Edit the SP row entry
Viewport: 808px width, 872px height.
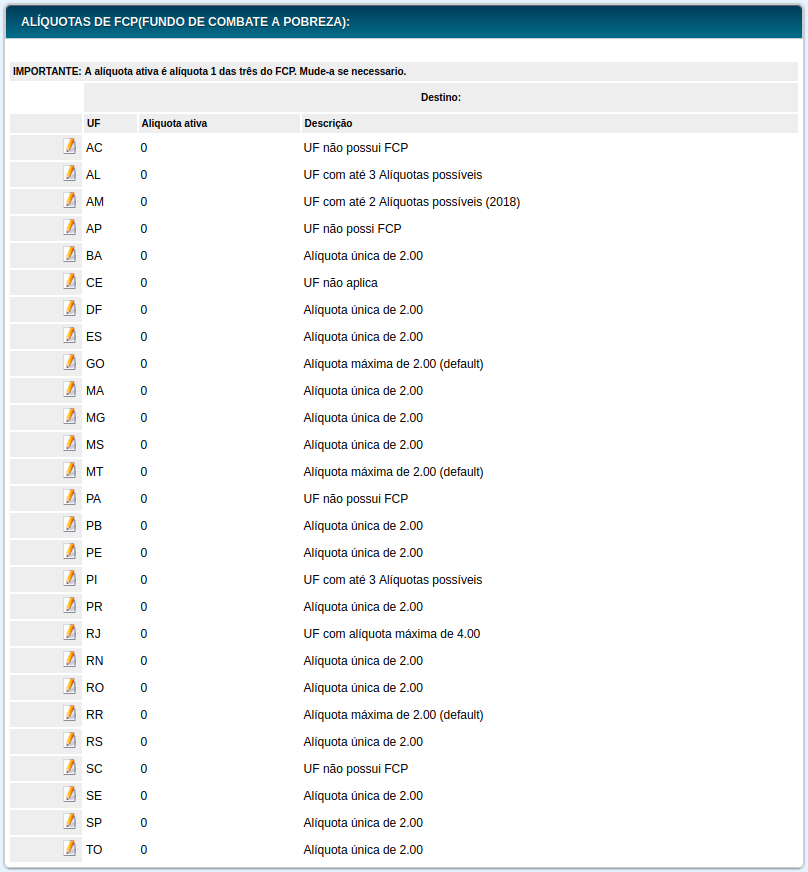(70, 821)
